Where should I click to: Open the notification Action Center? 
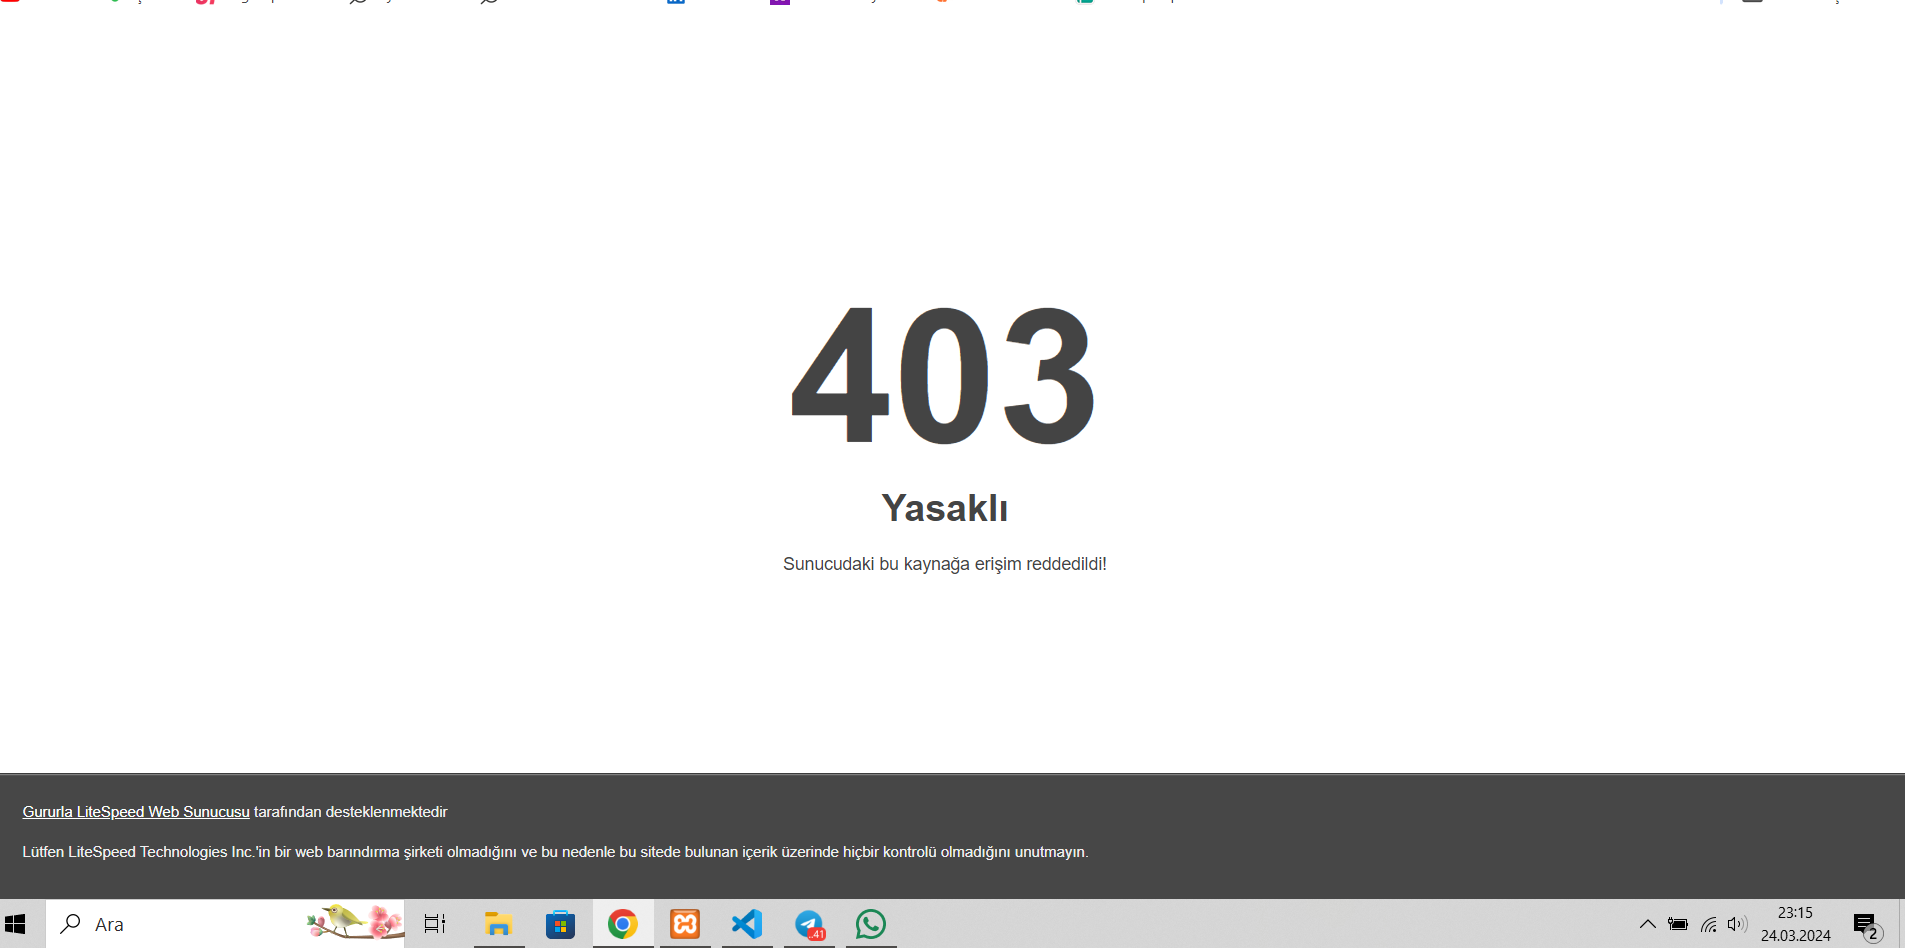tap(1866, 924)
